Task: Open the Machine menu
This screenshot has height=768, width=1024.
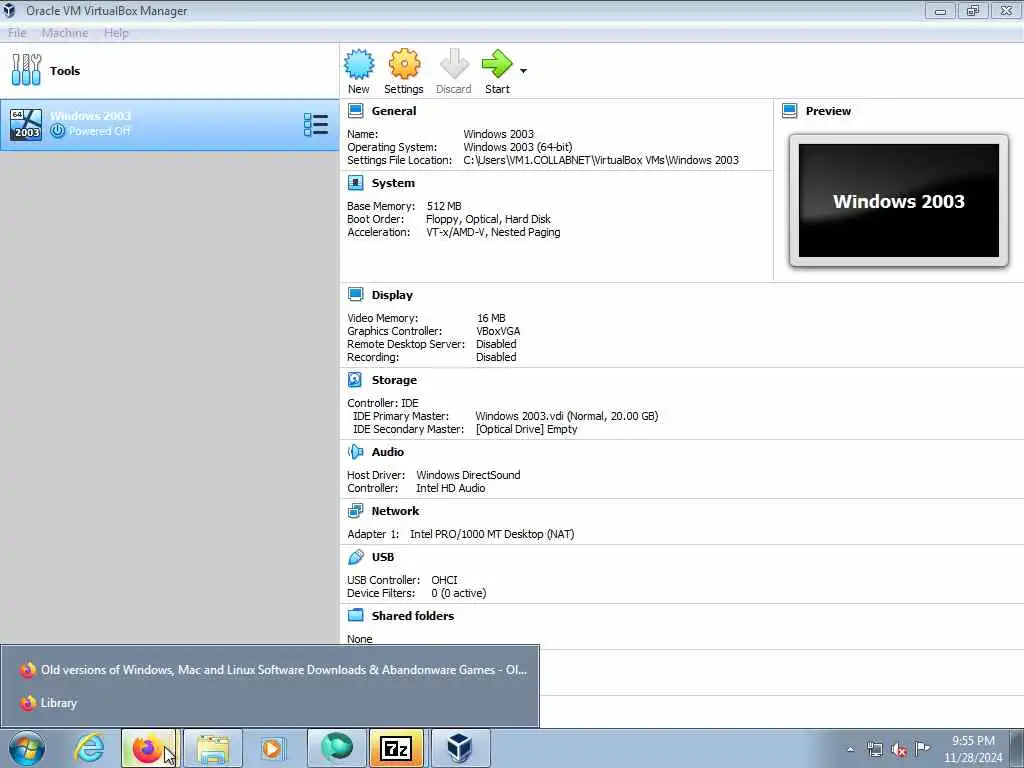Action: 65,33
